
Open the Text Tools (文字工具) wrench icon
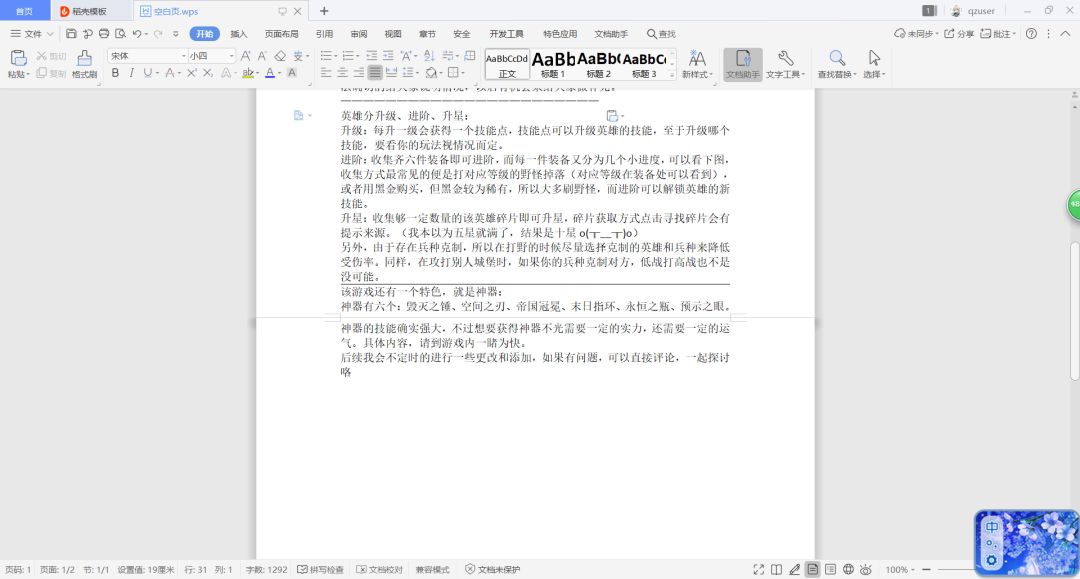pyautogui.click(x=785, y=59)
